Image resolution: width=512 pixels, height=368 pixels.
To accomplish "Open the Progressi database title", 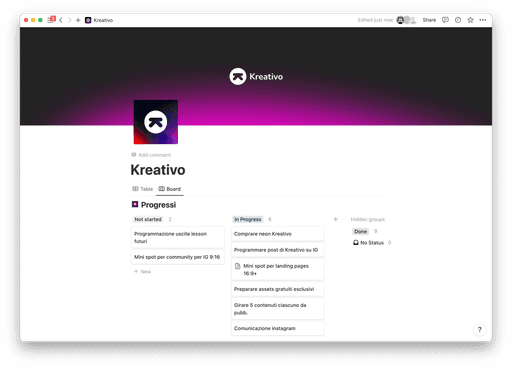I will point(158,205).
